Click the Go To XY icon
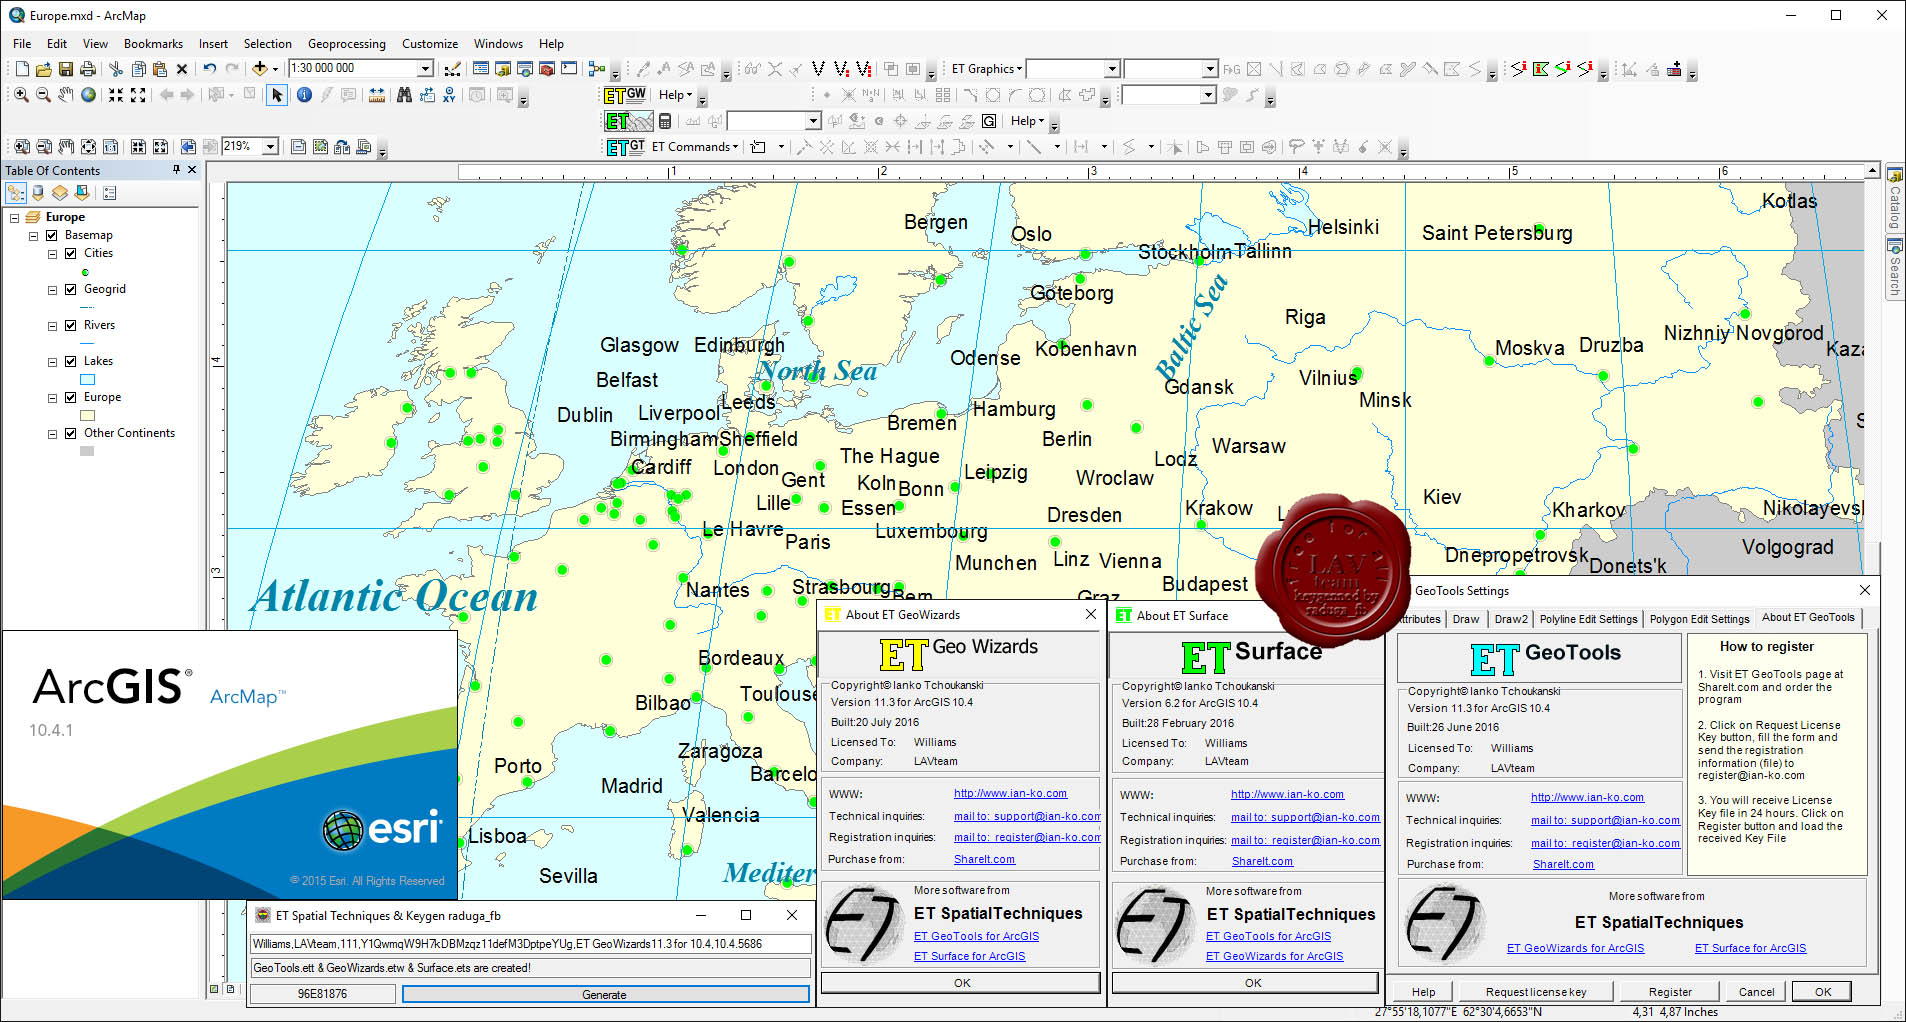 coord(449,95)
